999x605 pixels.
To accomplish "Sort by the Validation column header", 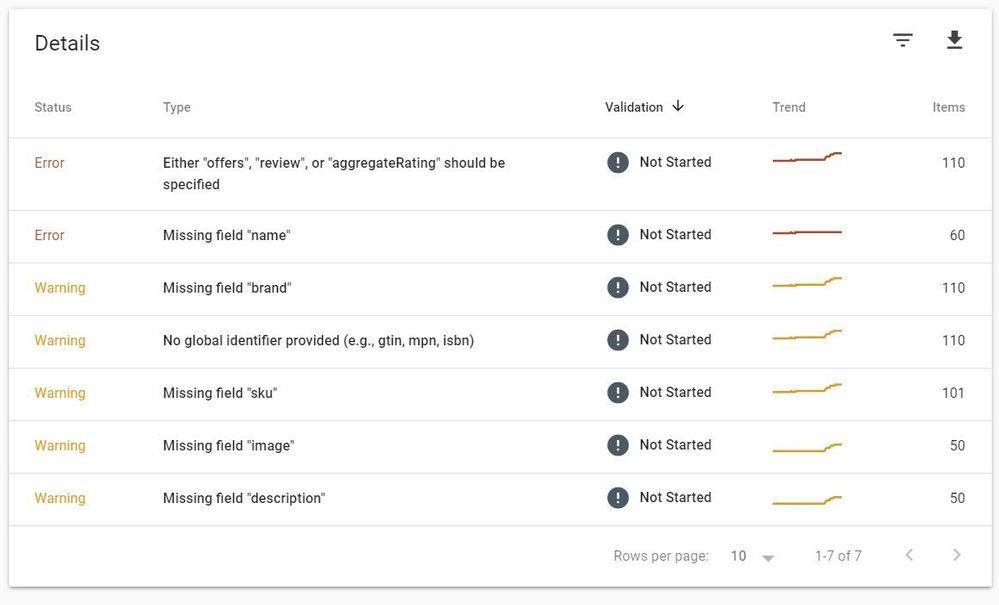I will (634, 107).
